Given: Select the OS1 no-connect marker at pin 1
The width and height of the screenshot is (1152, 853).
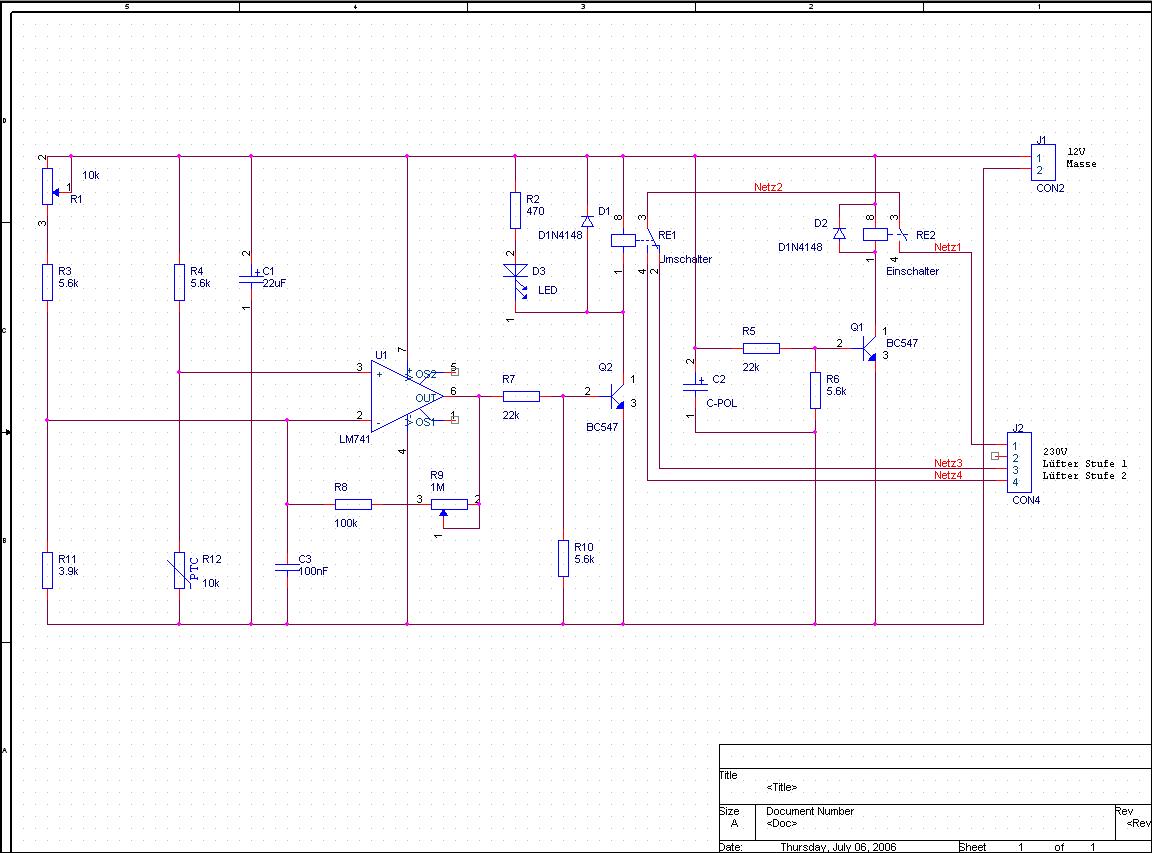Looking at the screenshot, I should point(455,420).
